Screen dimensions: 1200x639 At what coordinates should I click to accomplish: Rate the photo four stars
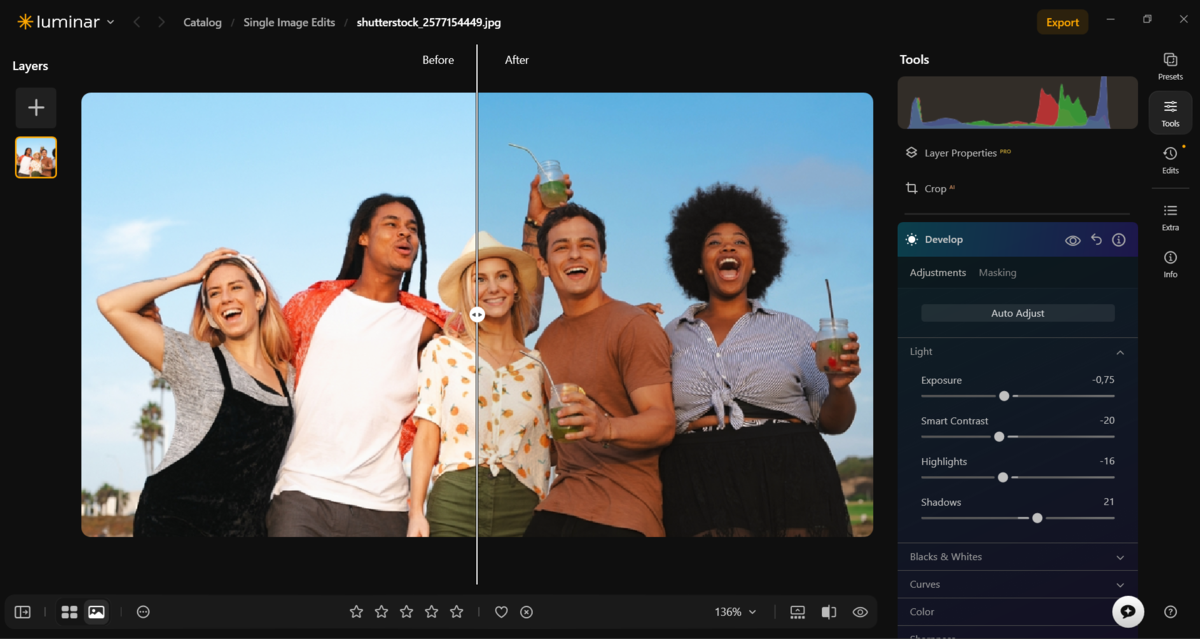click(x=432, y=612)
